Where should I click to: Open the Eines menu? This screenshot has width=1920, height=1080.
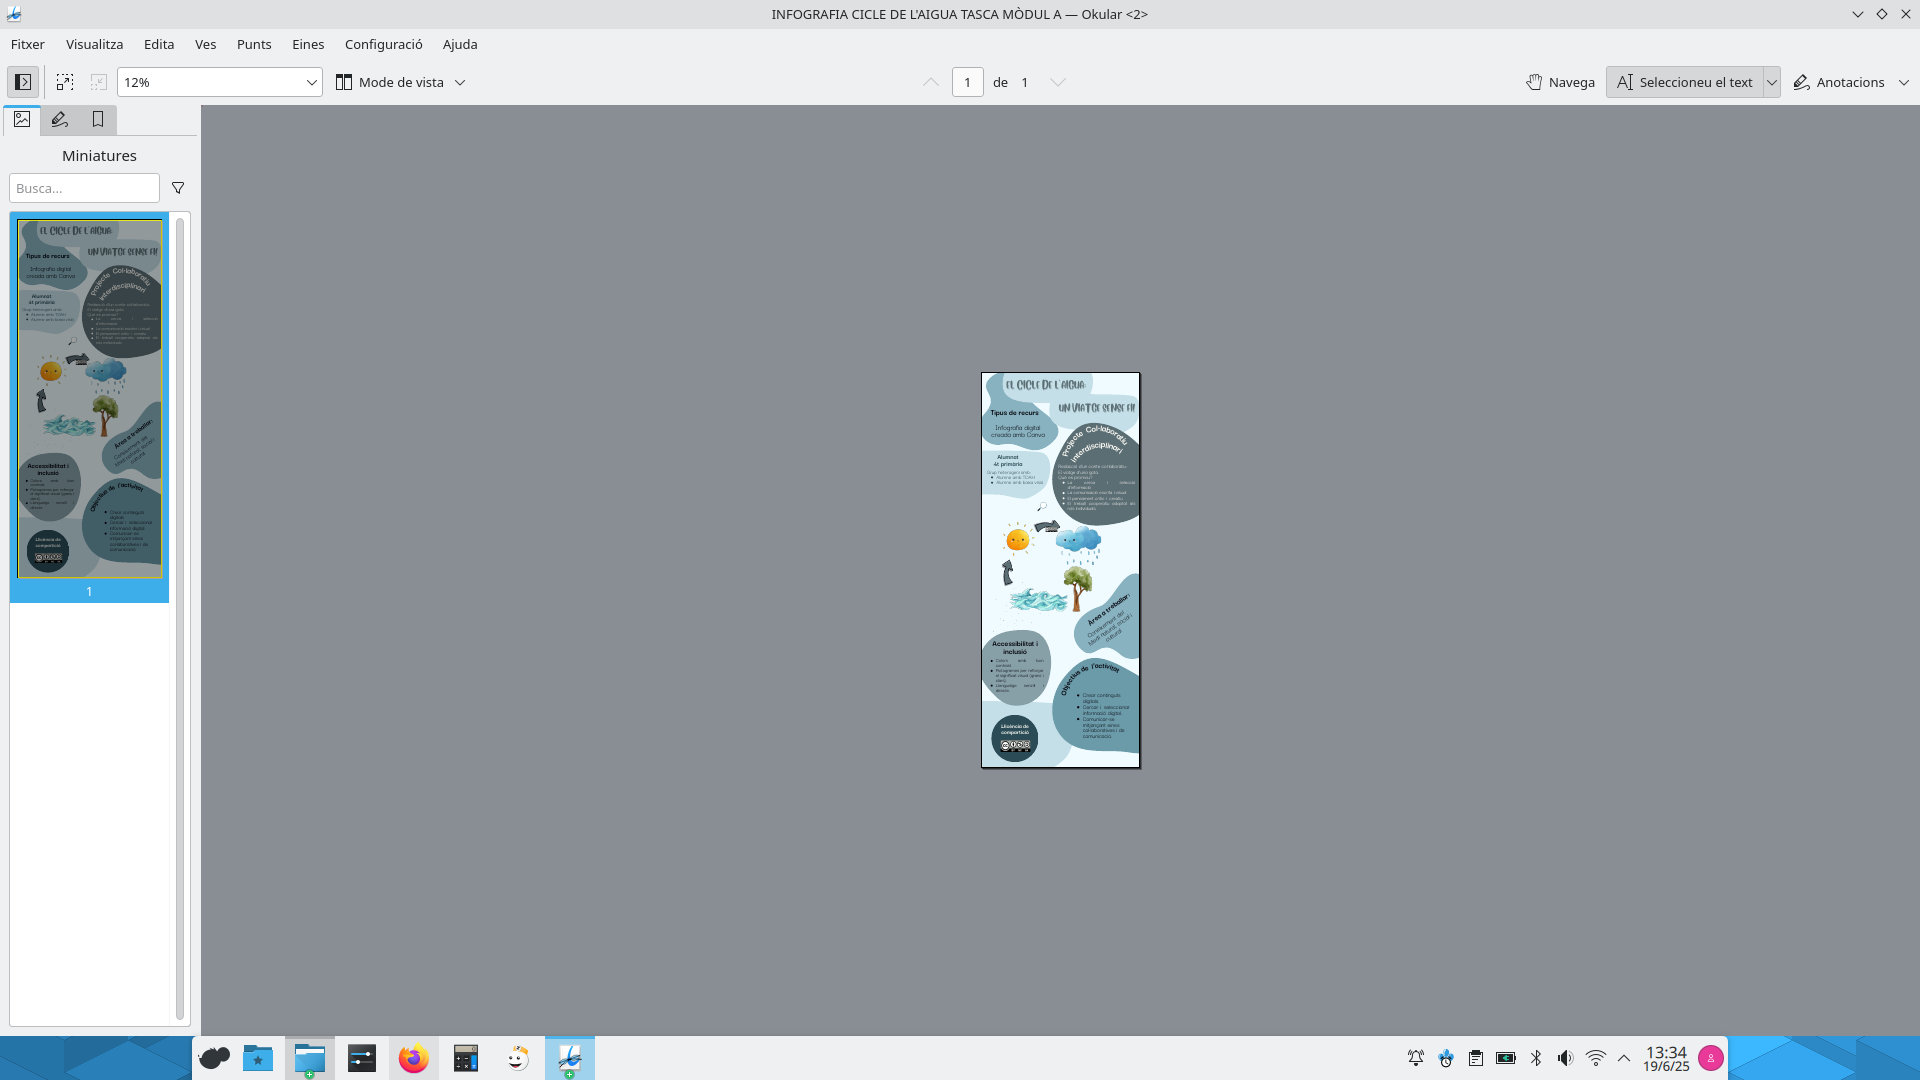point(308,44)
